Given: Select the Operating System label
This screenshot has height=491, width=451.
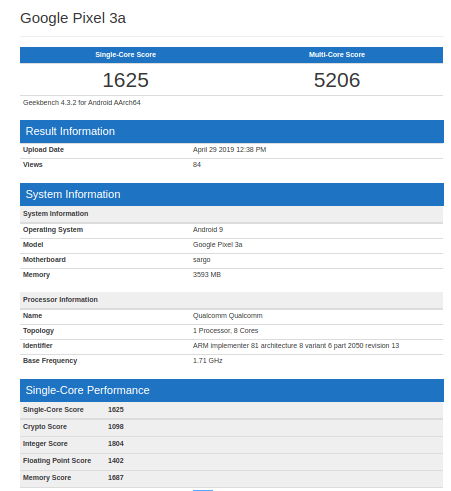Looking at the screenshot, I should click(x=53, y=230).
